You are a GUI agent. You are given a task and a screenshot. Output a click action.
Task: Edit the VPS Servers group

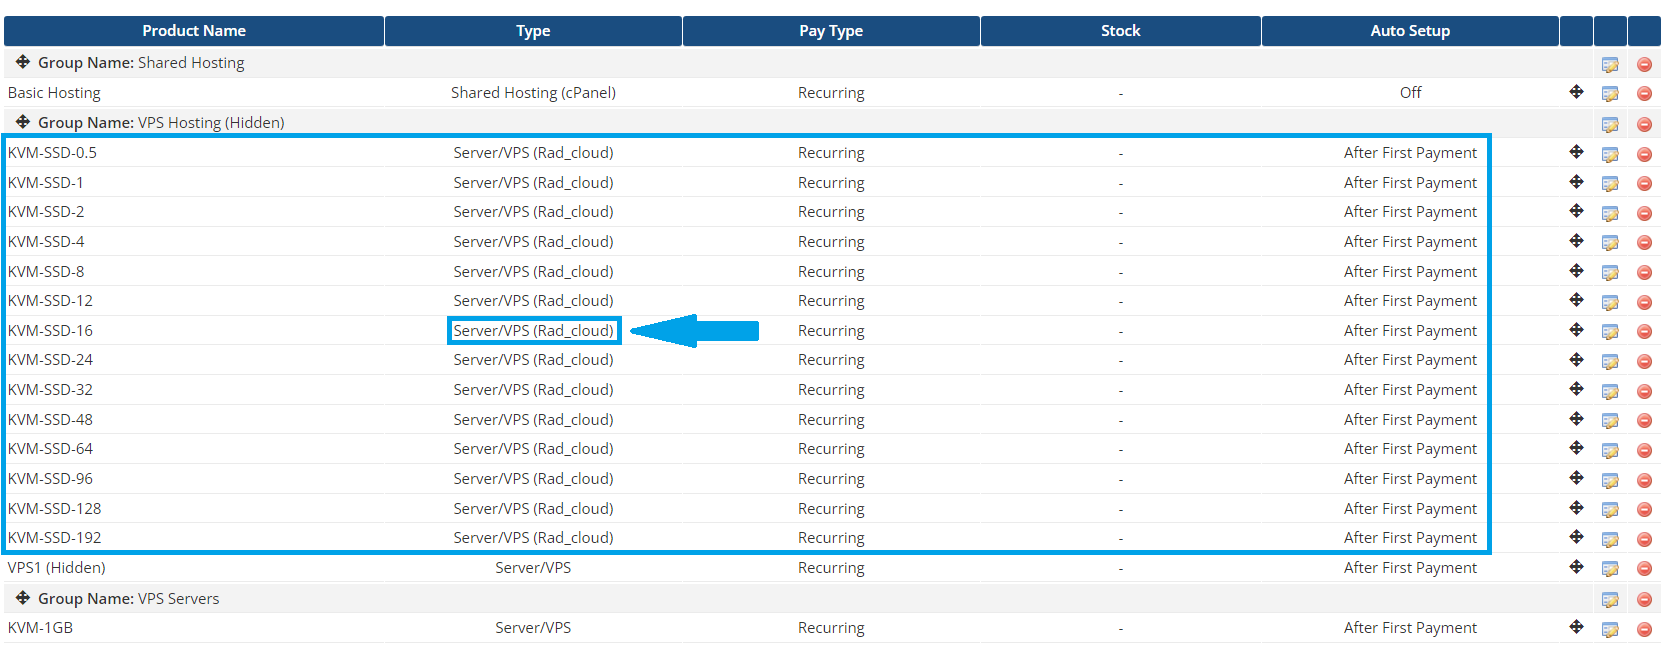point(1610,600)
